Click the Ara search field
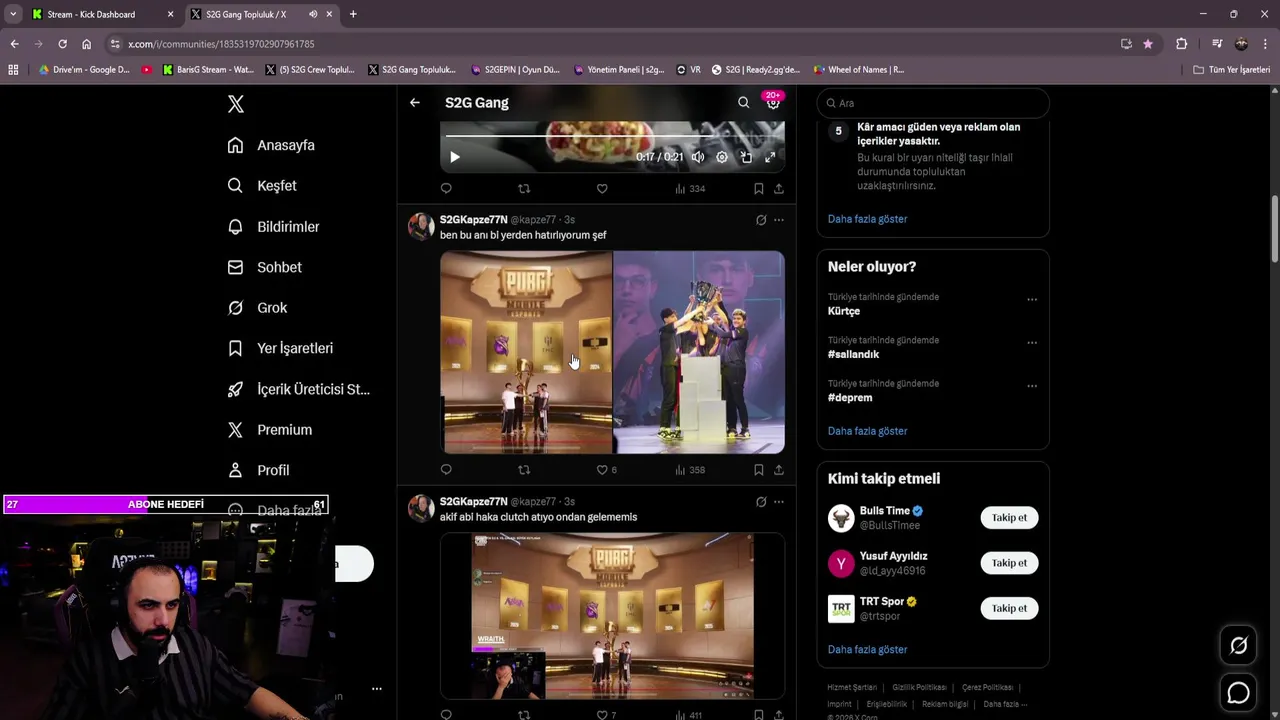 pos(933,103)
